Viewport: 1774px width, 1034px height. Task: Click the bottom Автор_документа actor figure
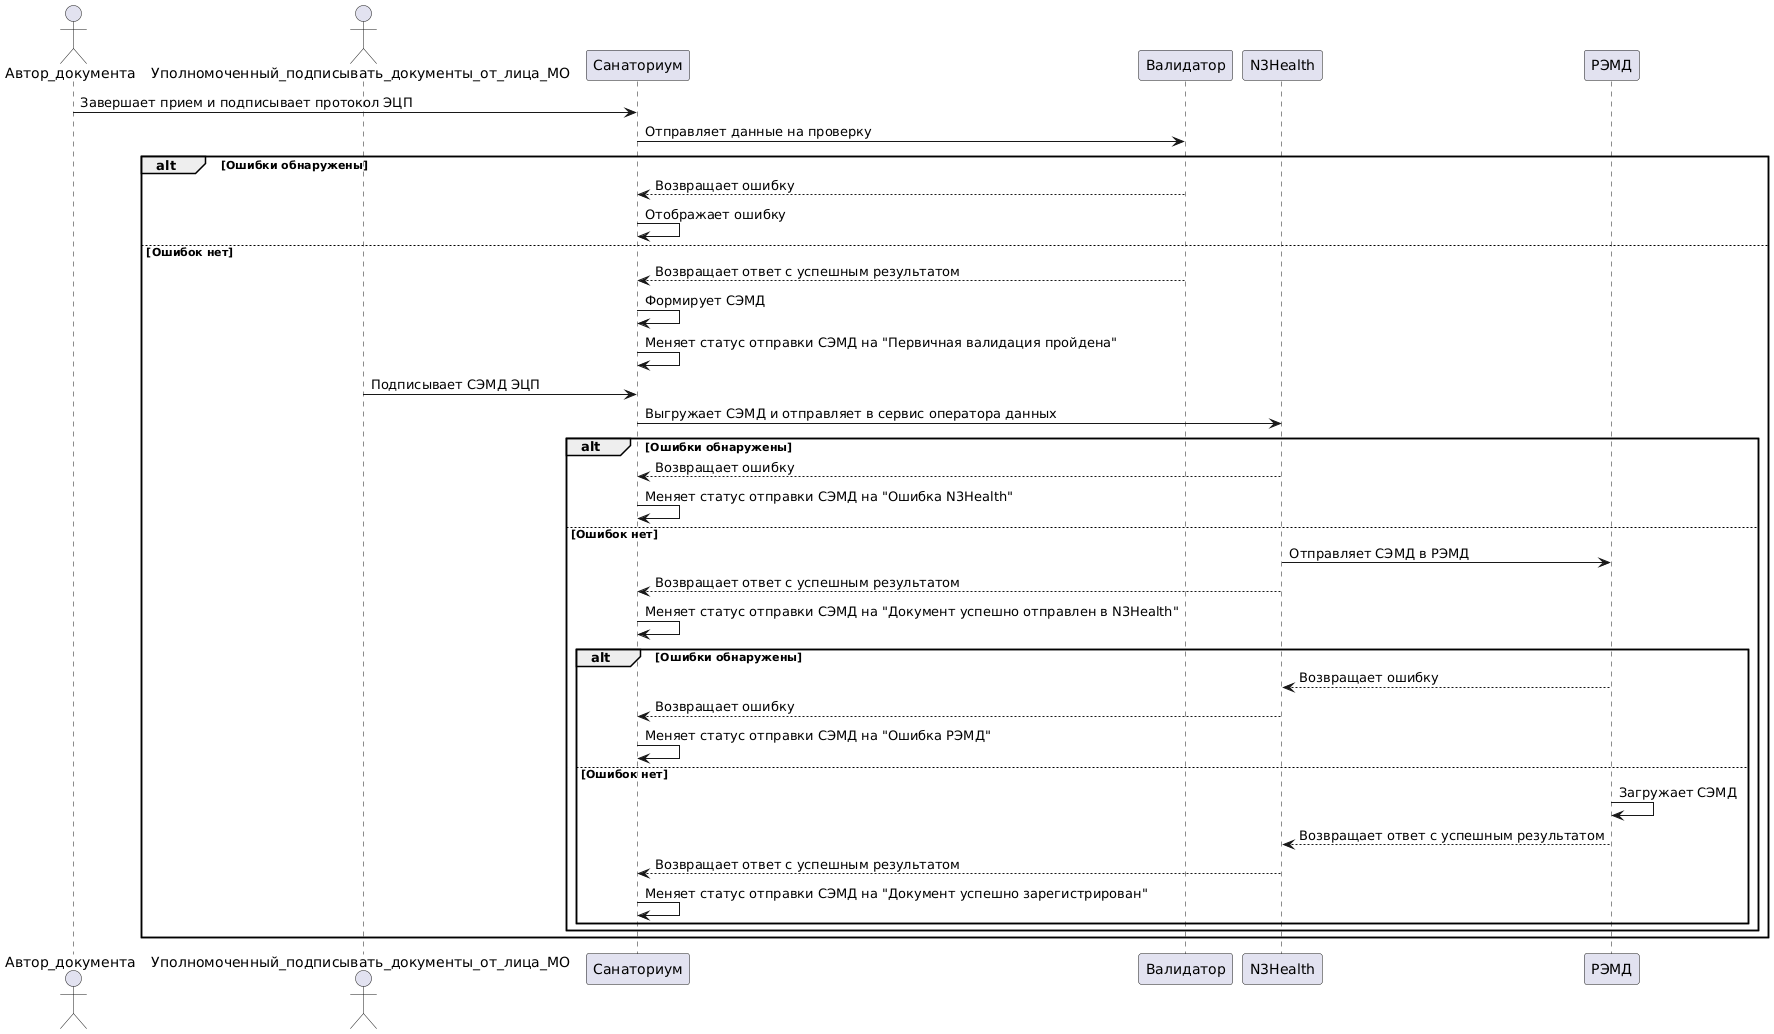pos(72,1000)
